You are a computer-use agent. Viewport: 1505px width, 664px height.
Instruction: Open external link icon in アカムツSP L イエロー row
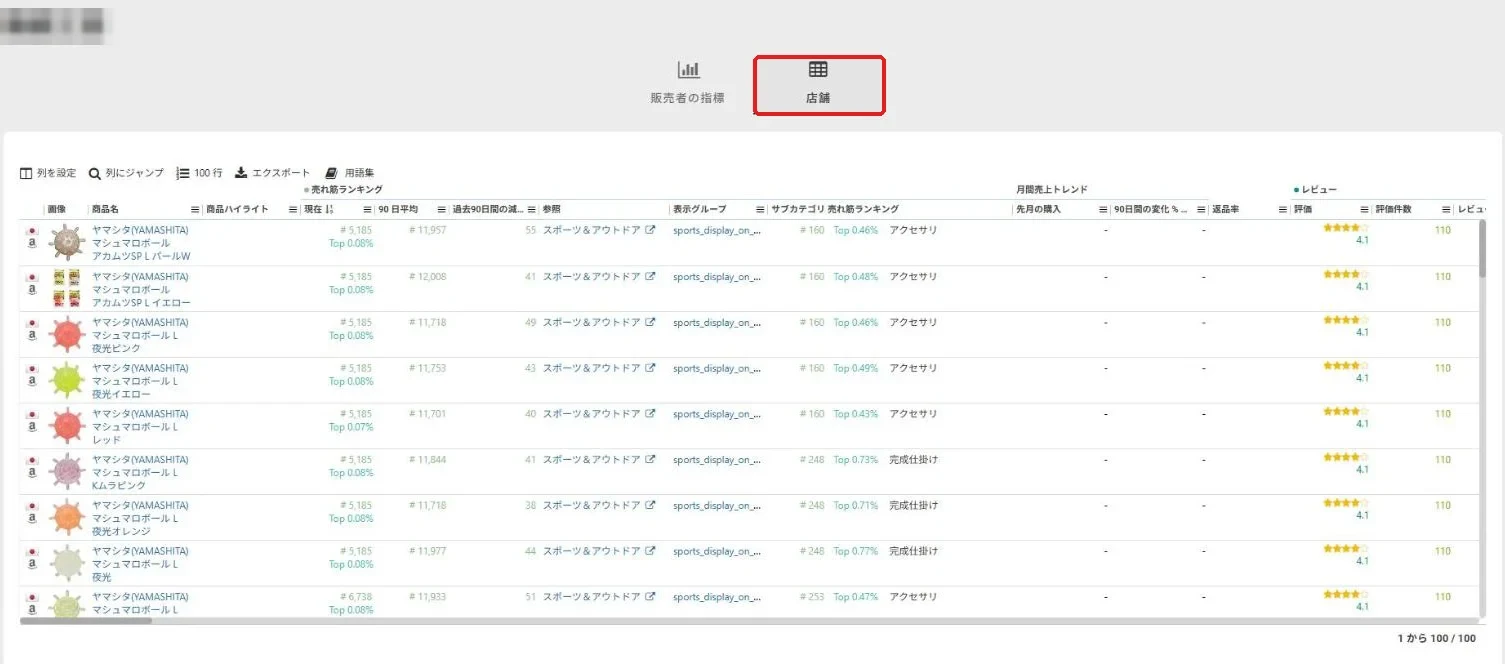tap(650, 276)
